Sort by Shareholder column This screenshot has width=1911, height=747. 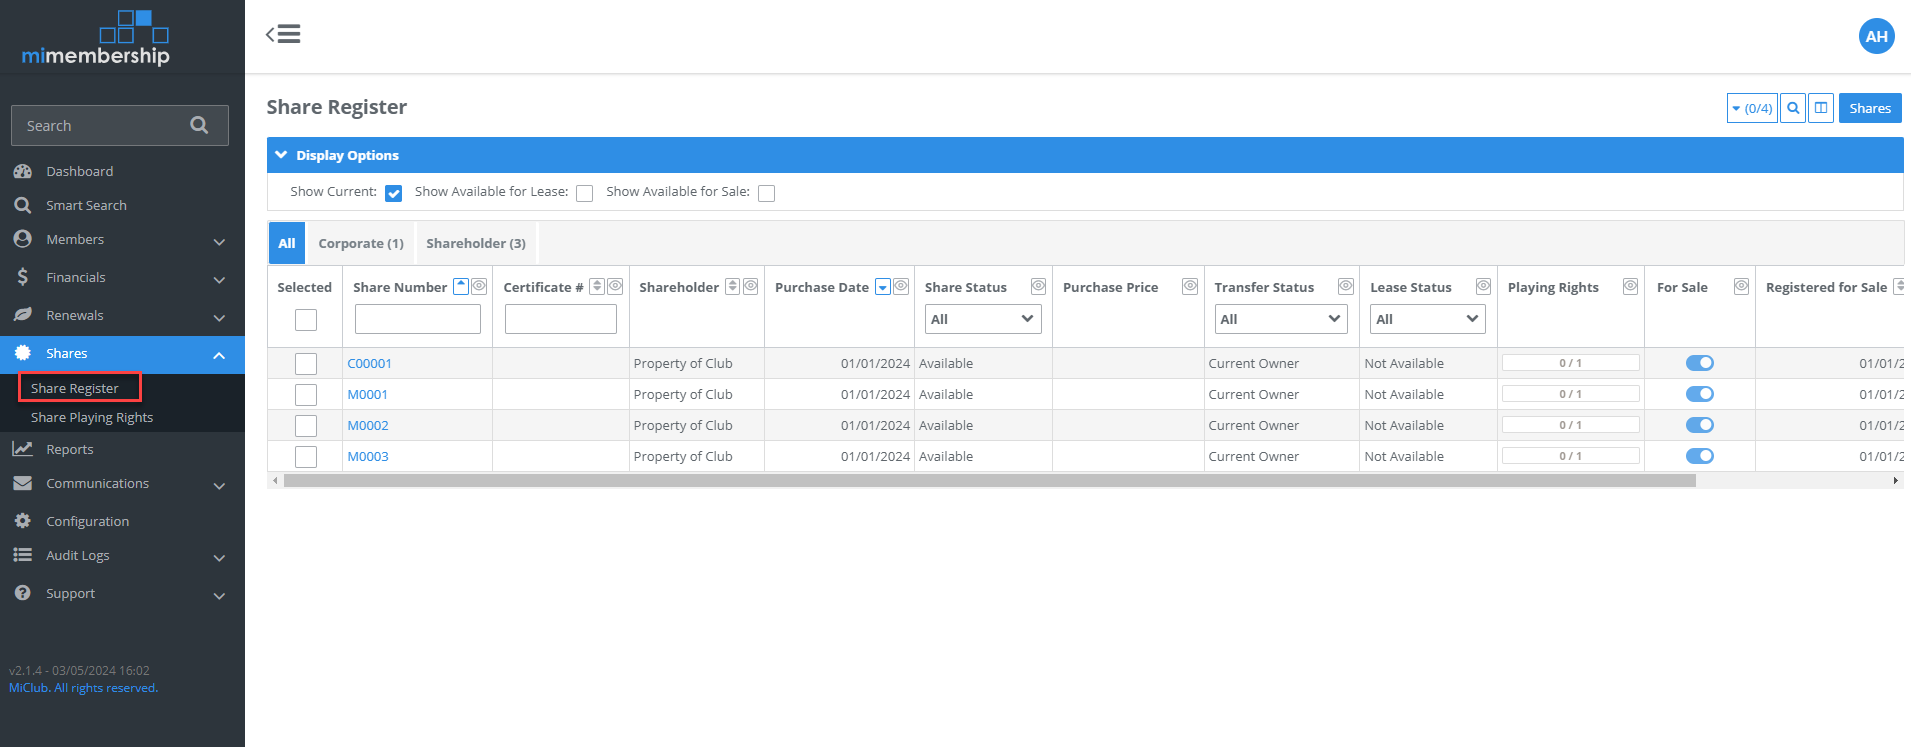(x=732, y=286)
